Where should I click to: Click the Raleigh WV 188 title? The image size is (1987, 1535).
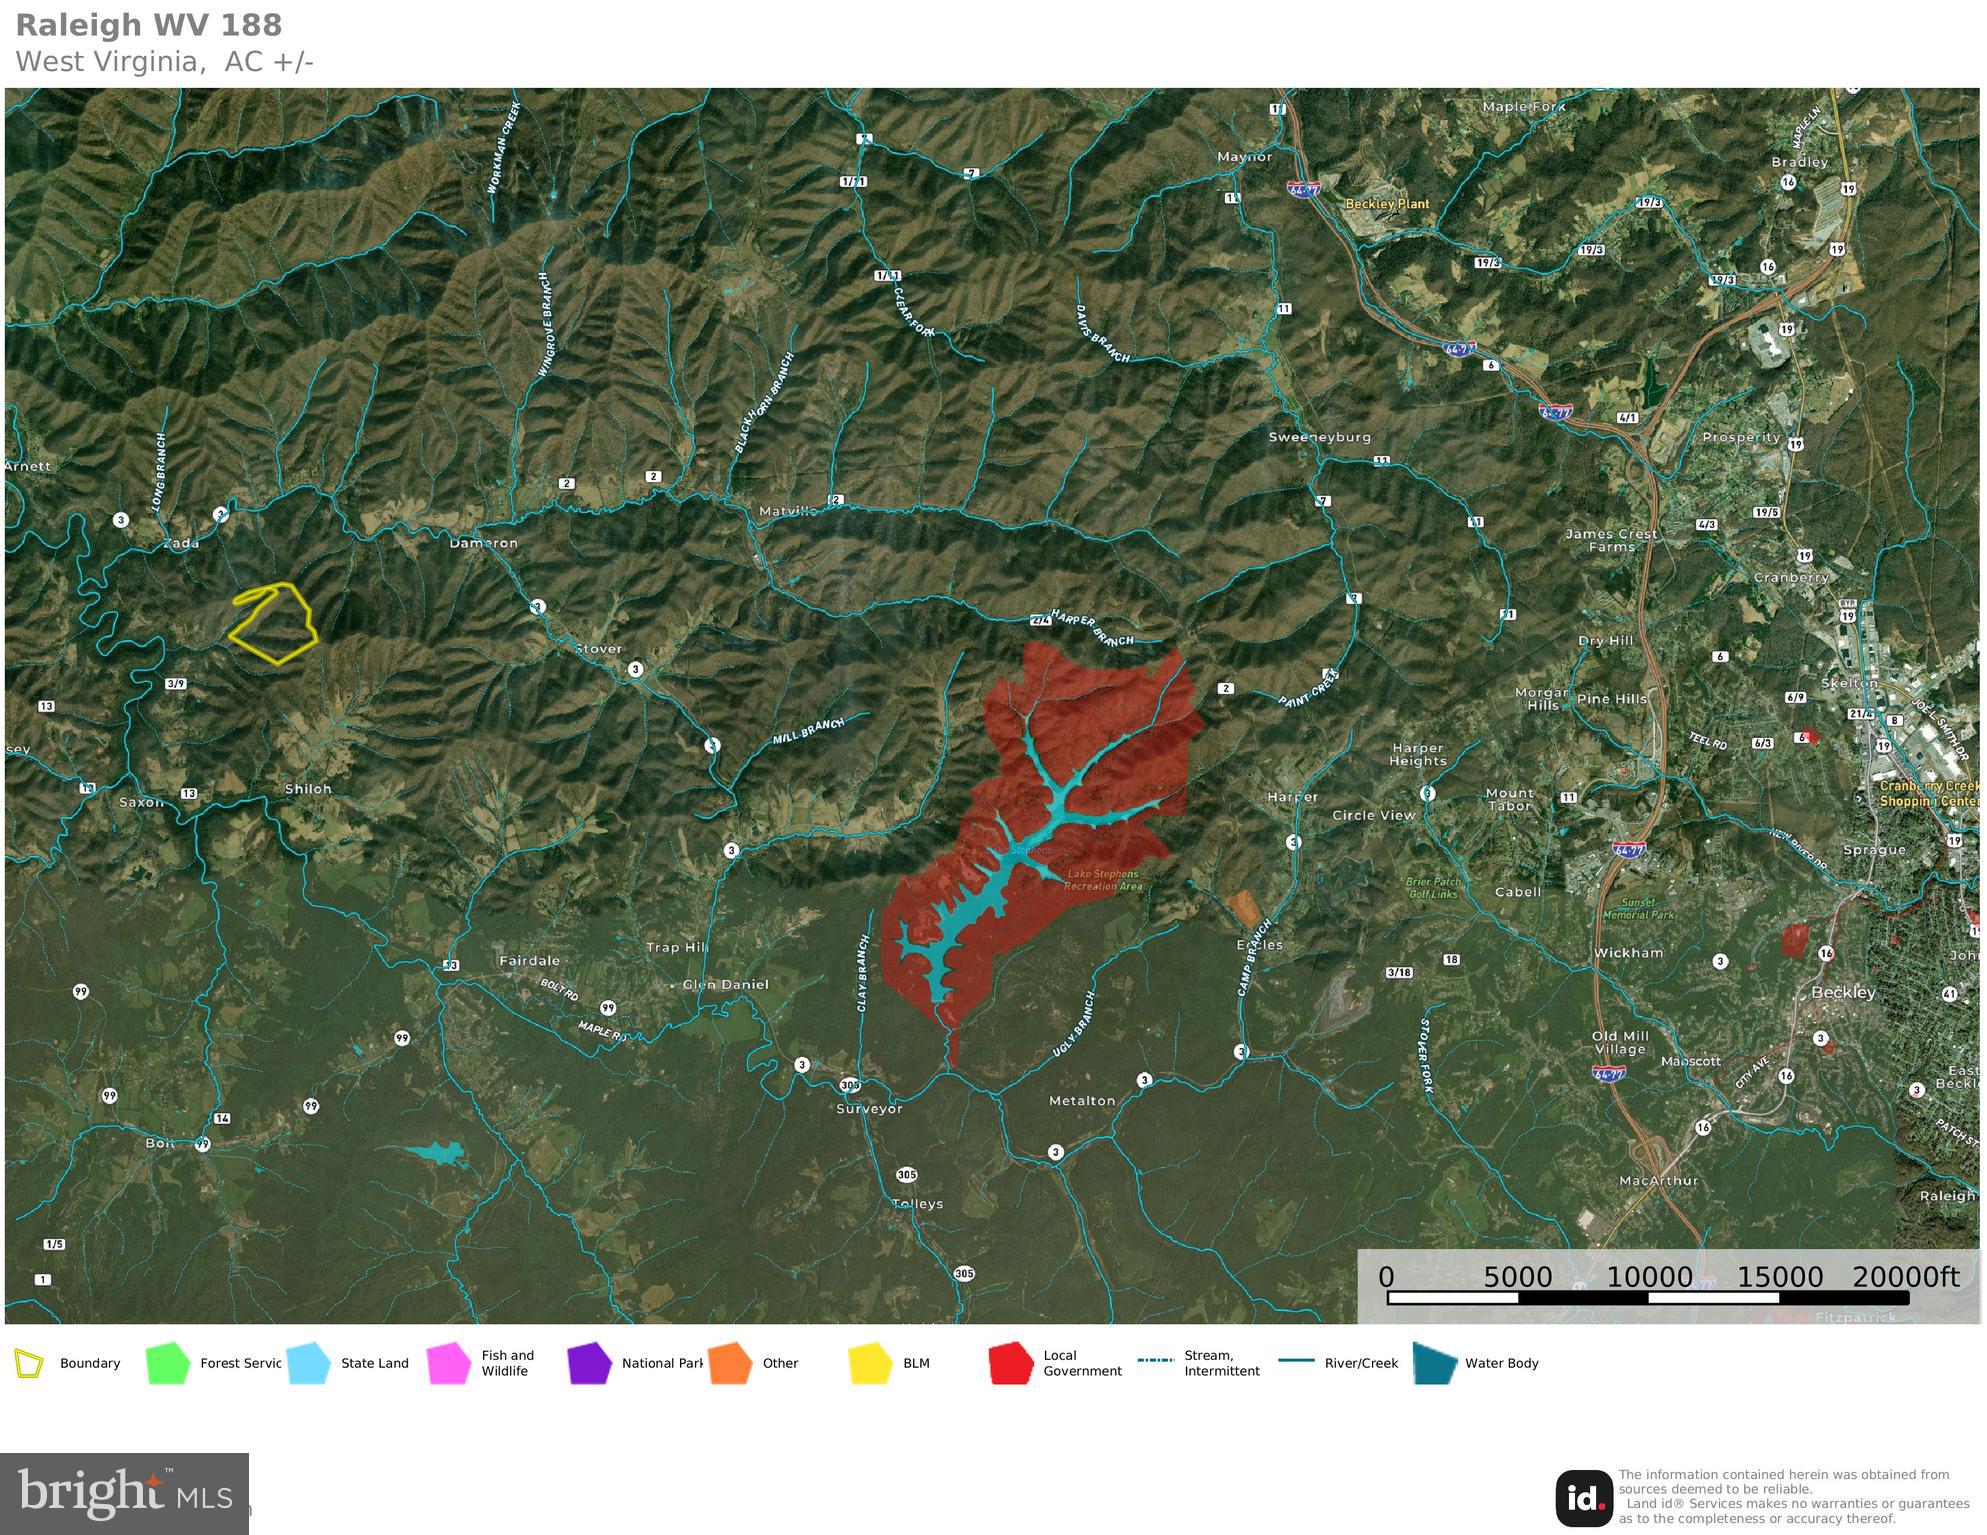point(149,25)
